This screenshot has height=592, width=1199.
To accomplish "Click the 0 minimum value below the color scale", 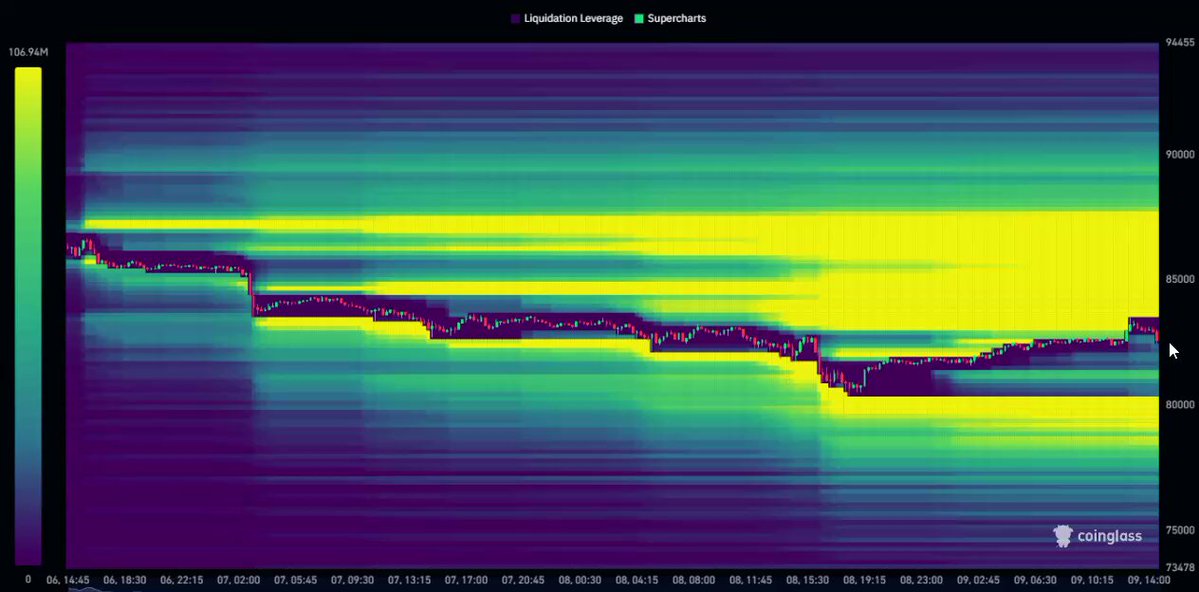I will [28, 580].
